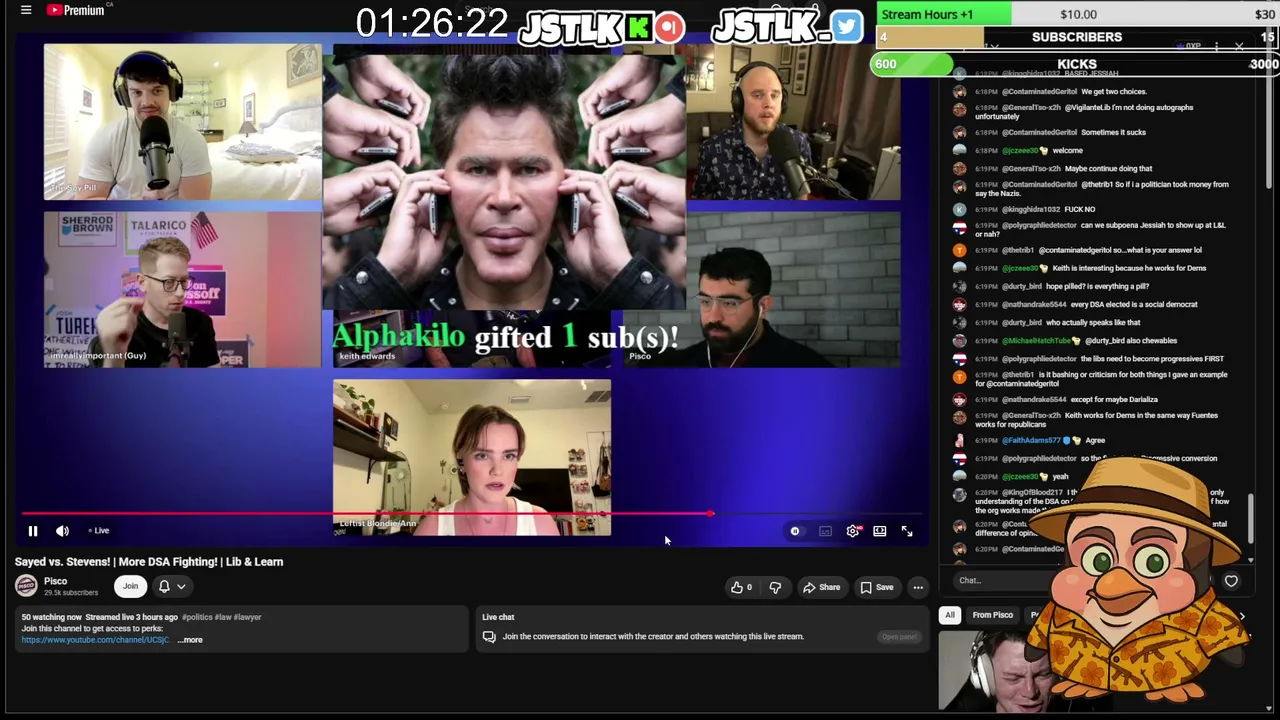
Task: Click the SUBSCRIBERS goal bar
Action: click(1077, 37)
